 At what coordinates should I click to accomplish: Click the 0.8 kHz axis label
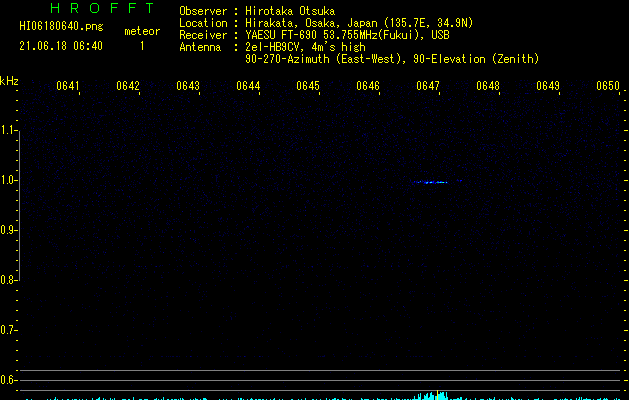coord(8,280)
